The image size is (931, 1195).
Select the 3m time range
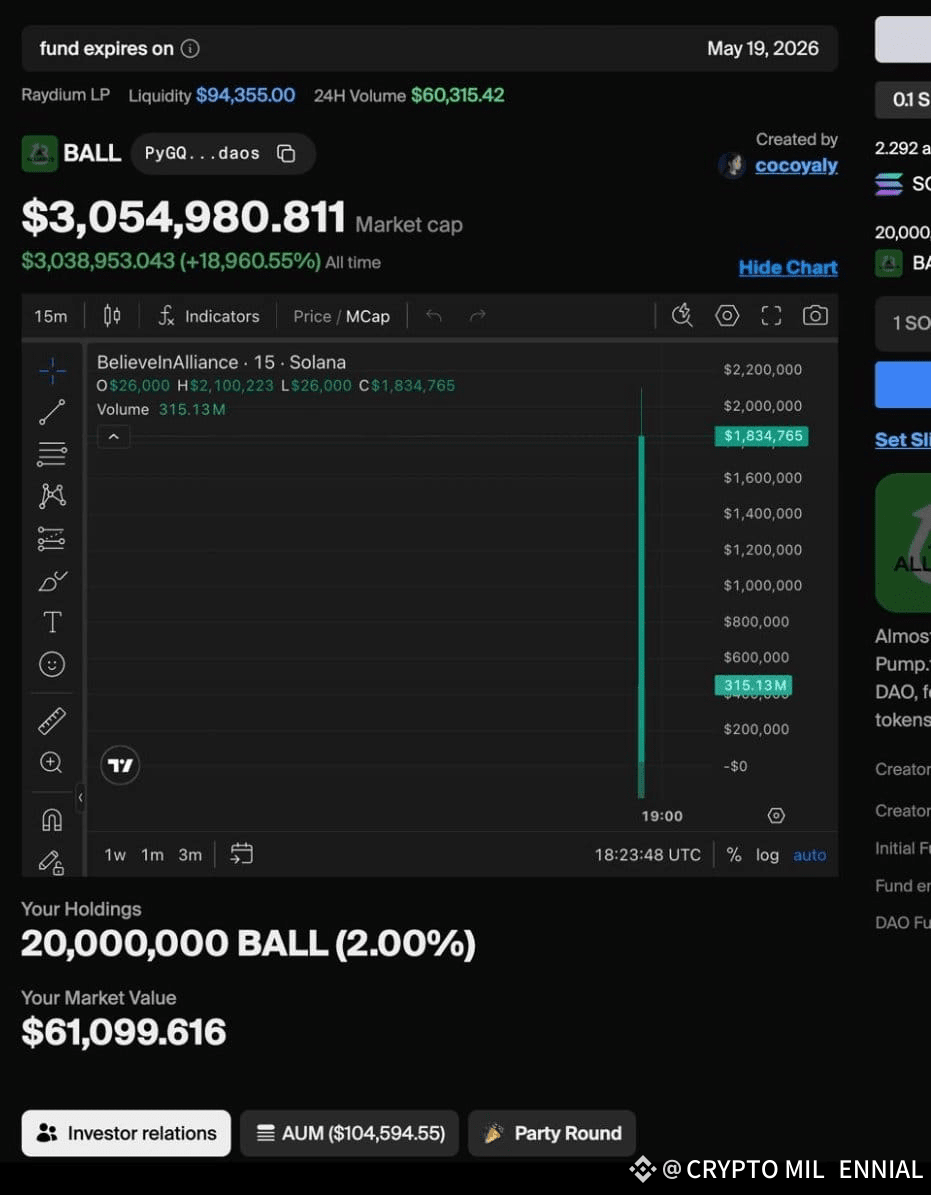tap(190, 855)
